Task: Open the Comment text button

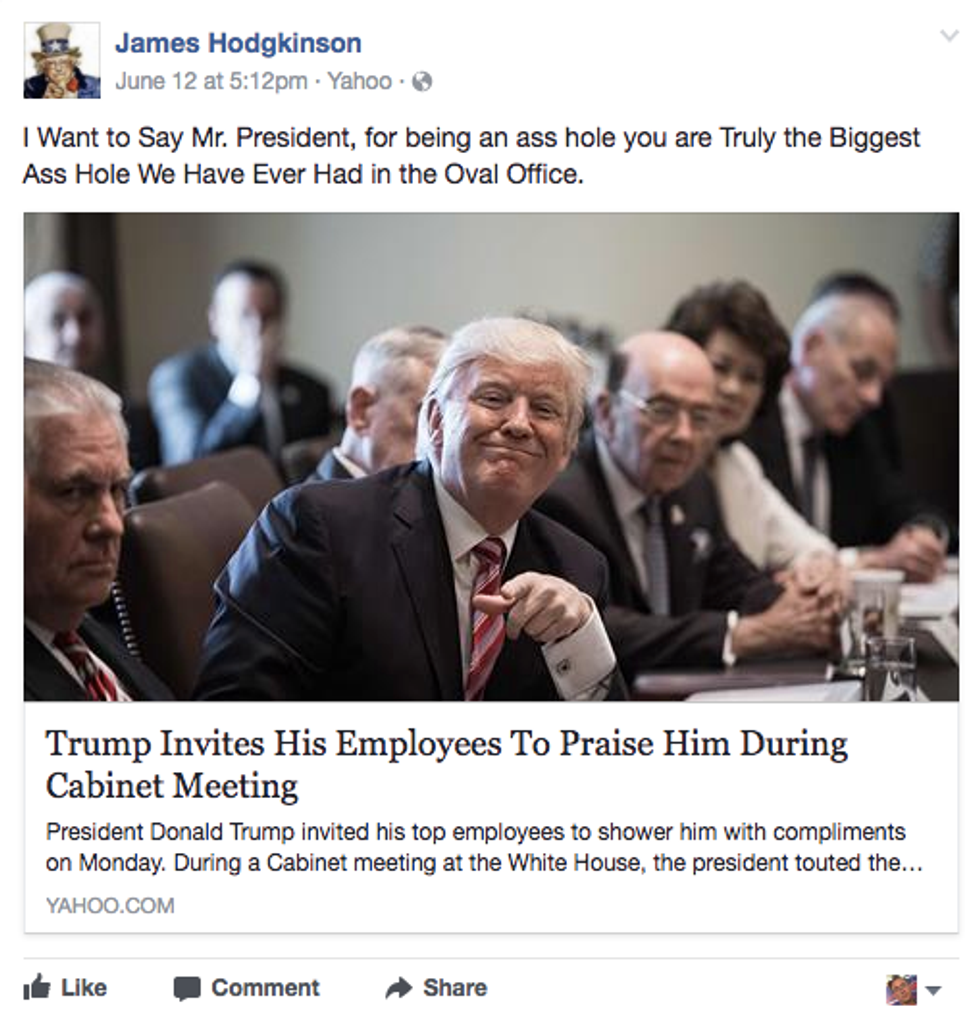Action: click(265, 988)
